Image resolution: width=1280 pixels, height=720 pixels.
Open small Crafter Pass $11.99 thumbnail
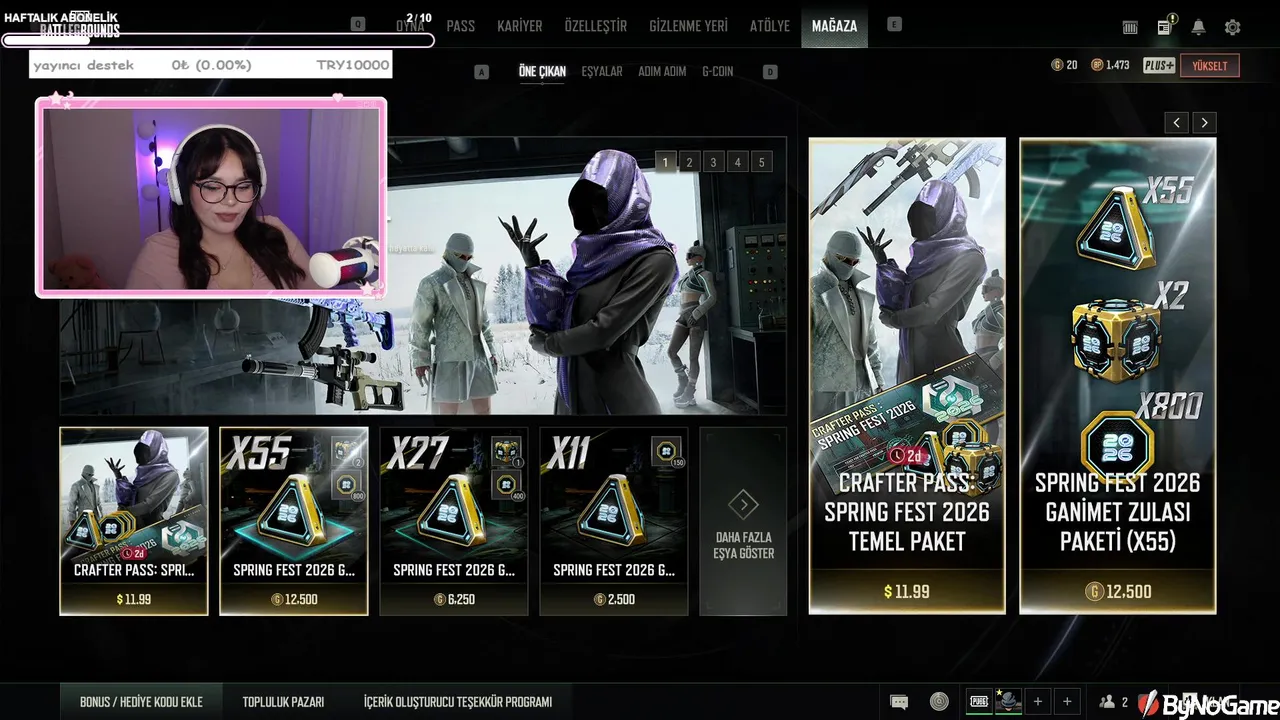tap(134, 521)
